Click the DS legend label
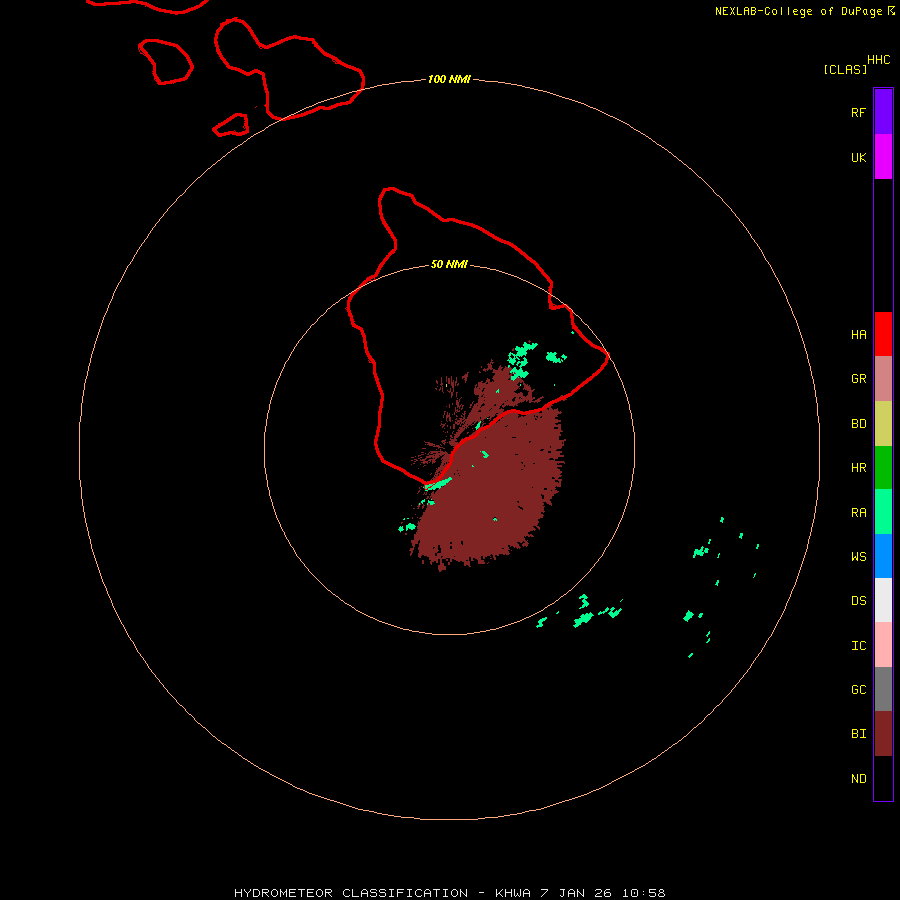 858,601
